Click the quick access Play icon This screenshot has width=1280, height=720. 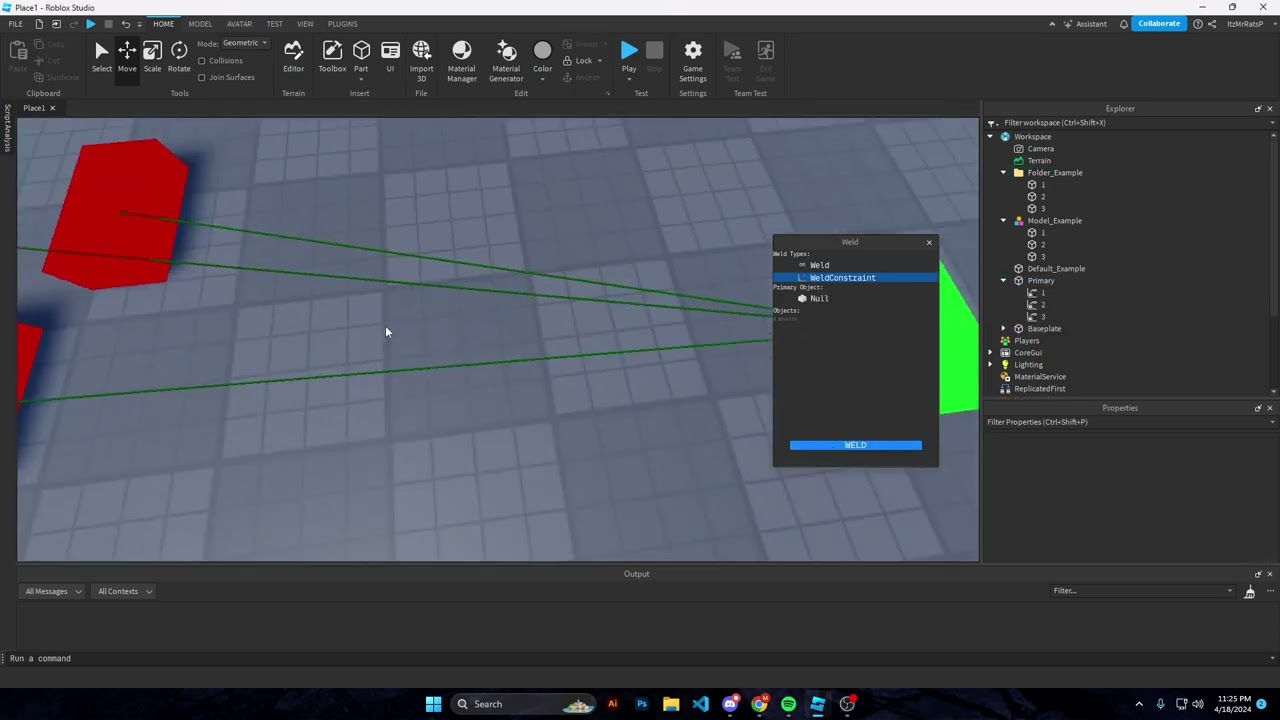point(91,24)
